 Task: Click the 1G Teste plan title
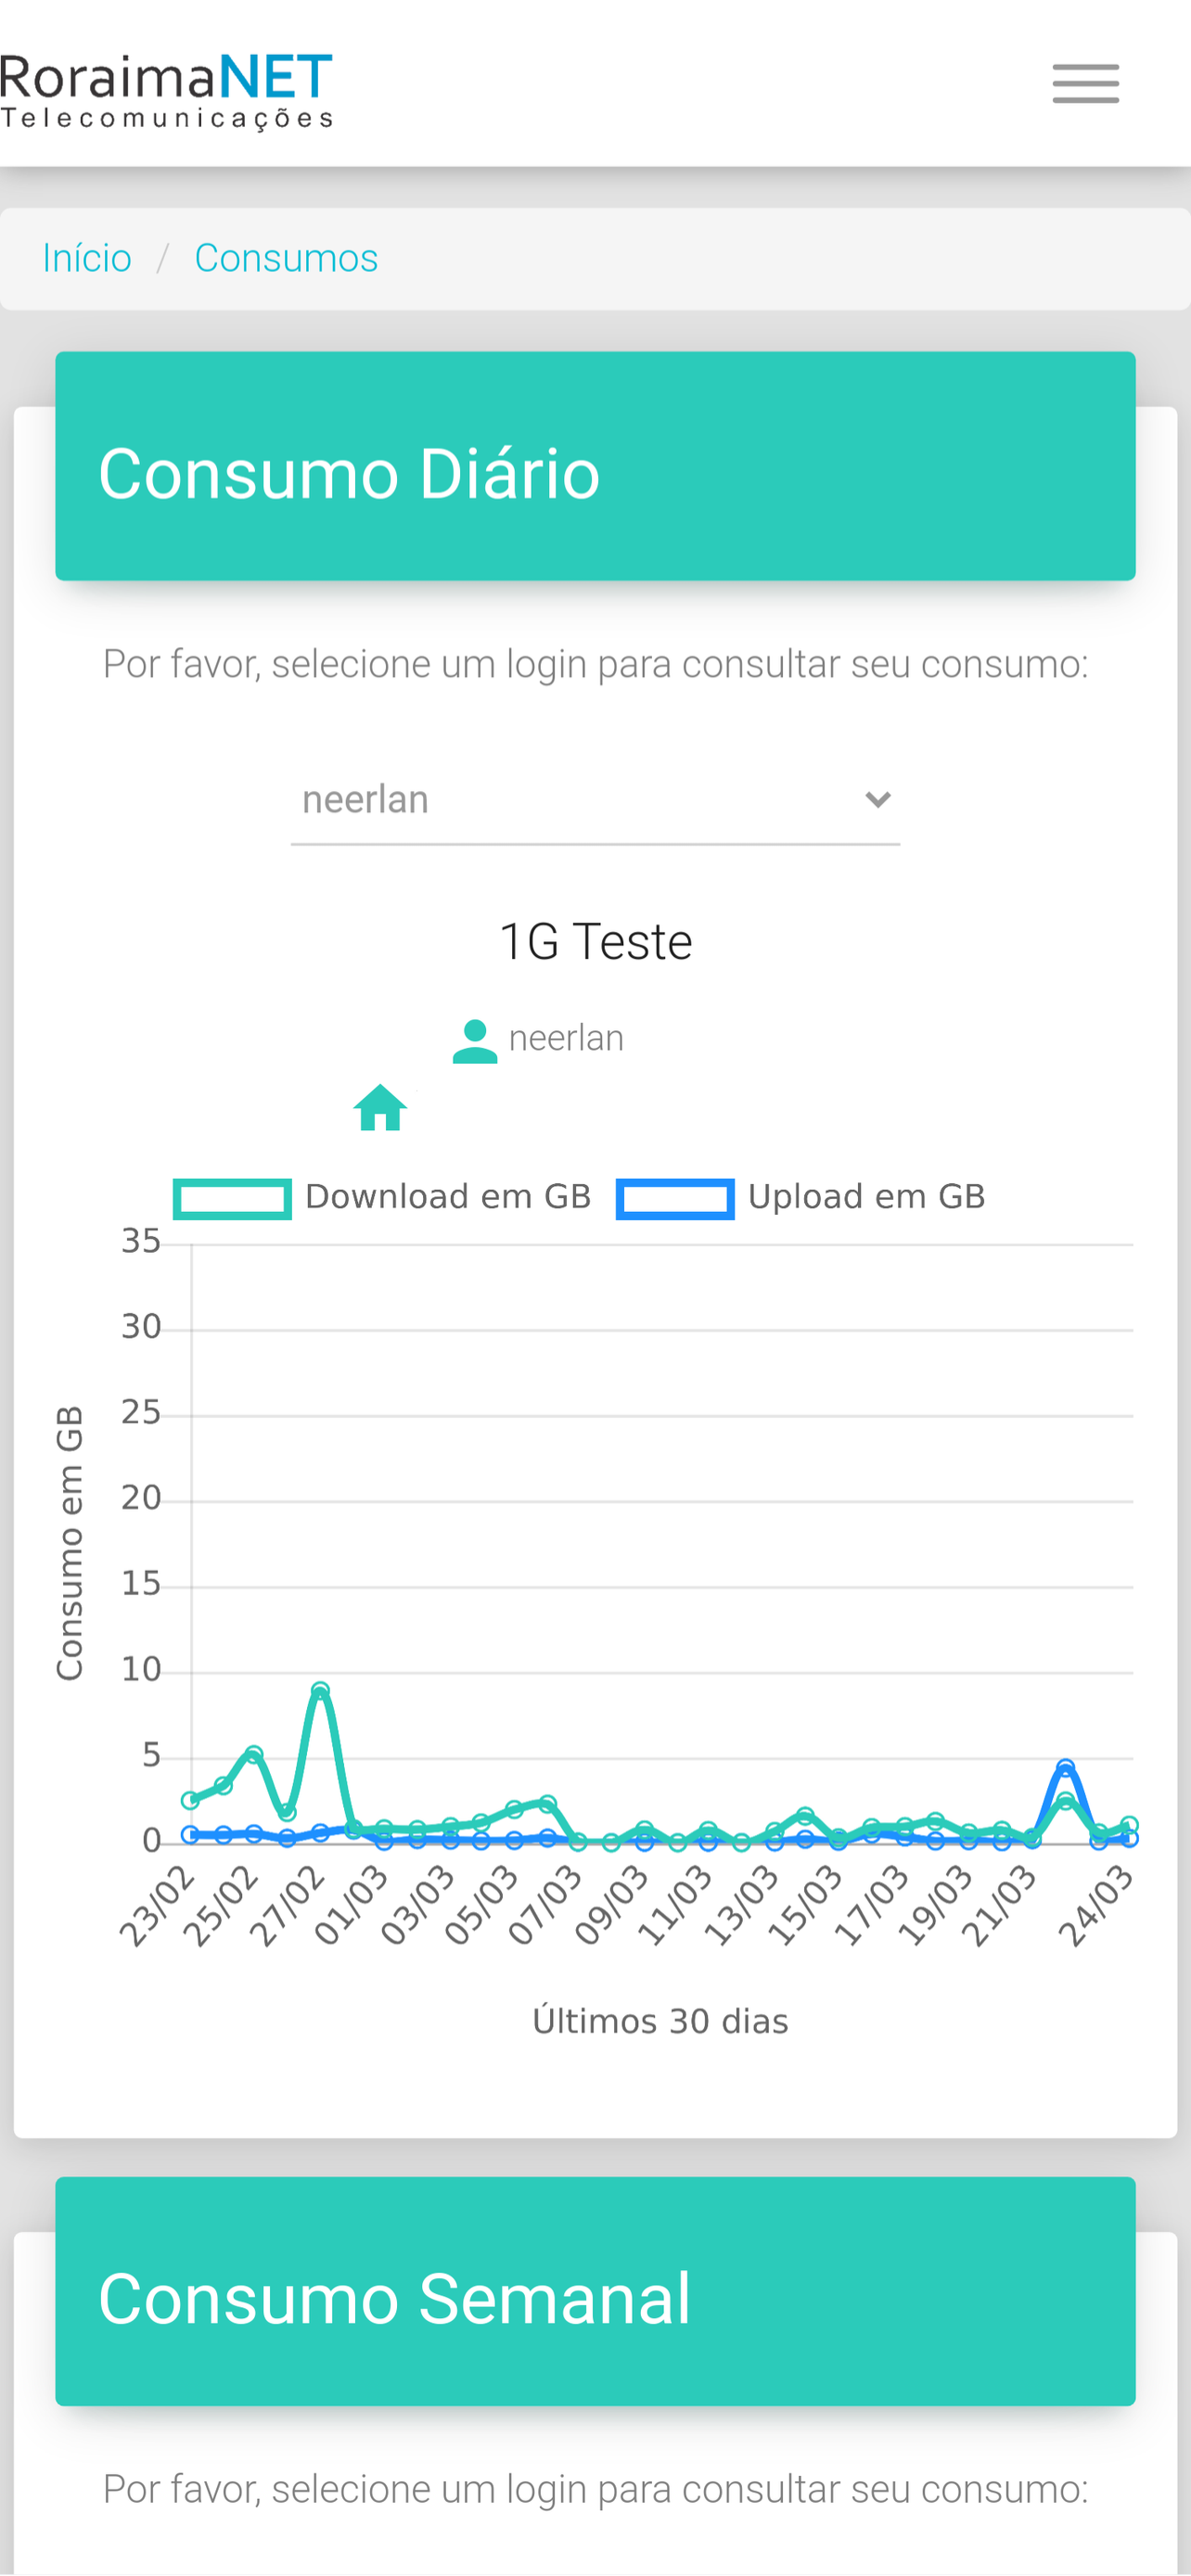tap(595, 942)
